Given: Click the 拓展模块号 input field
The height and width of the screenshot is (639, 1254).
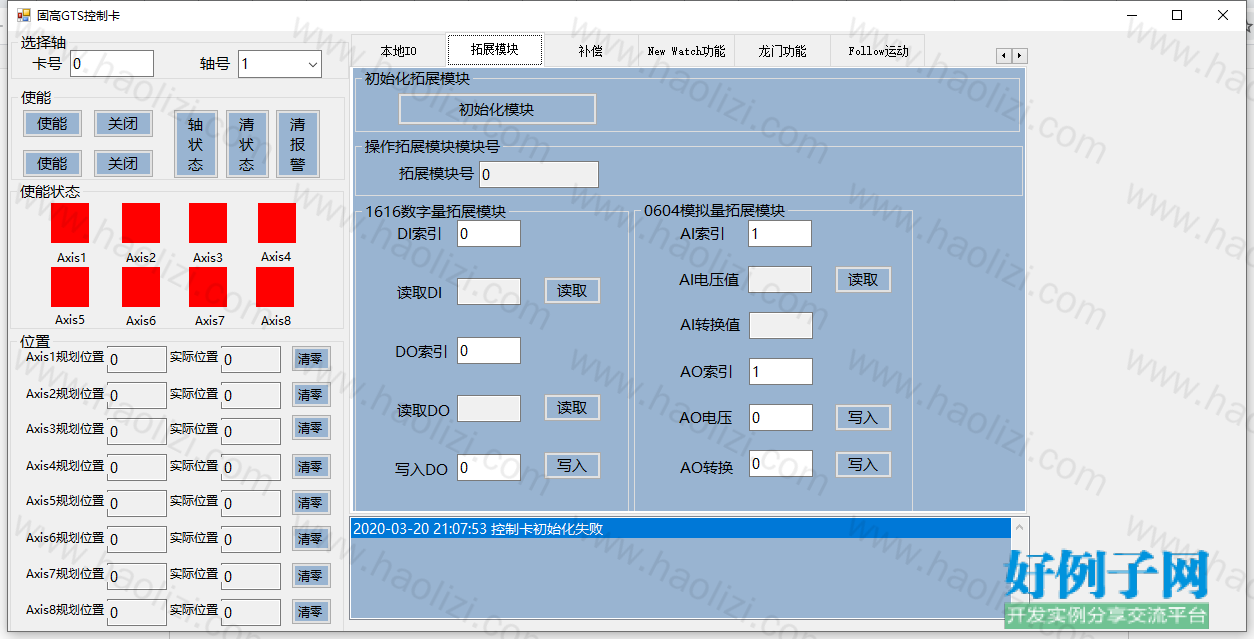Looking at the screenshot, I should pyautogui.click(x=539, y=174).
